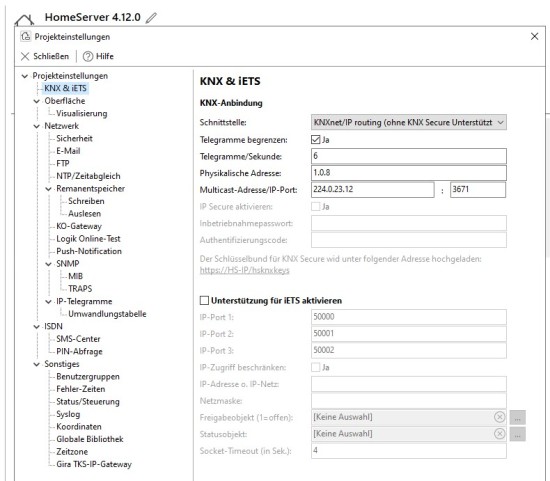
Task: Open Umwandlungstabelle under IP-Telegramme
Action: (x=107, y=314)
